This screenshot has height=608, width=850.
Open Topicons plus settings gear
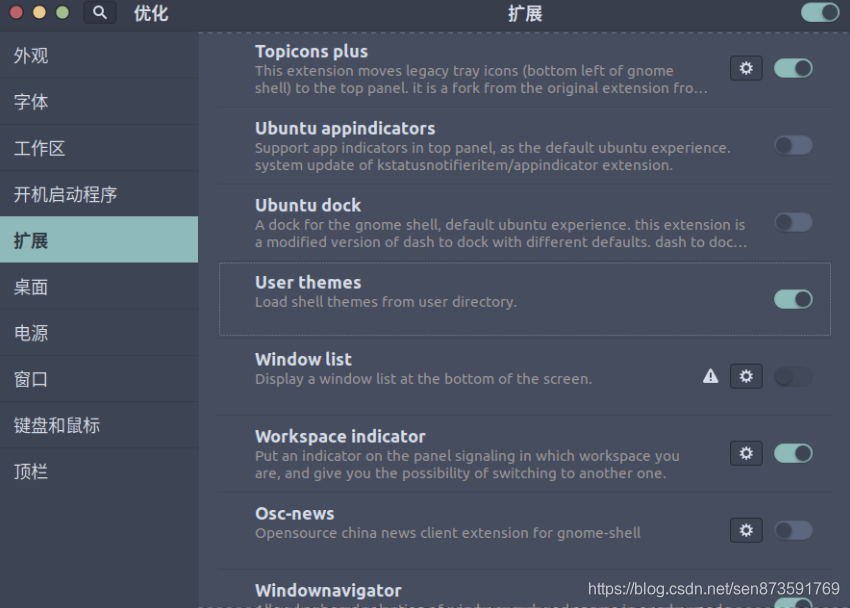[x=746, y=68]
